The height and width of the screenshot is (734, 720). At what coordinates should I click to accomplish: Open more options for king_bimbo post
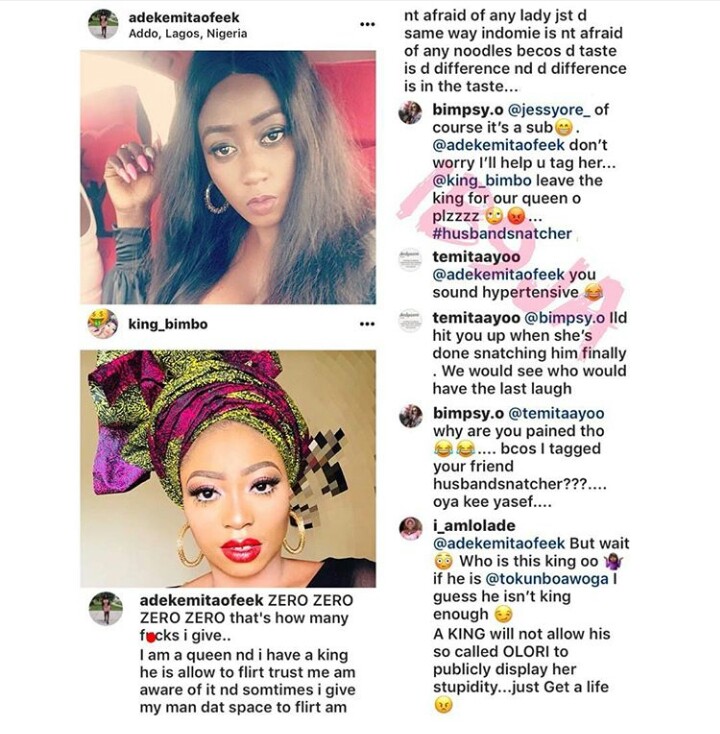367,323
